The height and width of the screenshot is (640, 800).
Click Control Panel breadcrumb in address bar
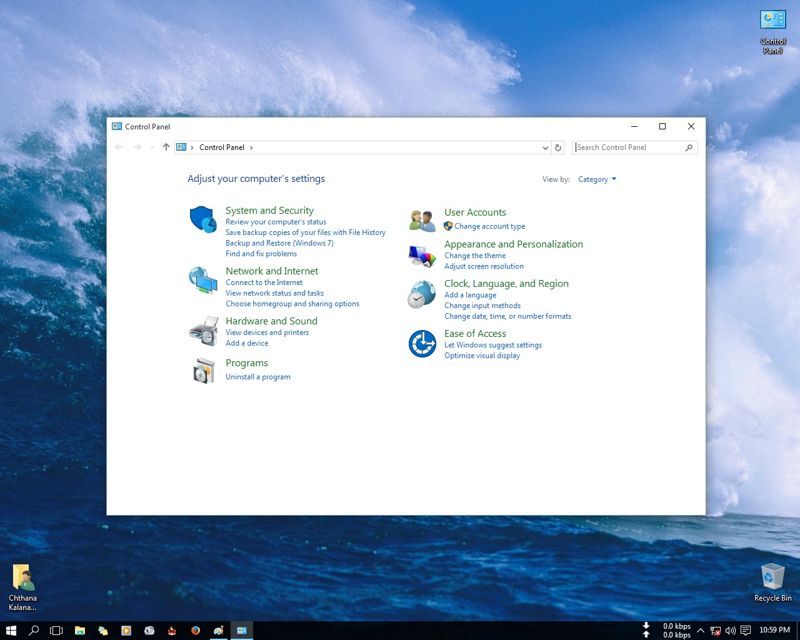tap(221, 147)
